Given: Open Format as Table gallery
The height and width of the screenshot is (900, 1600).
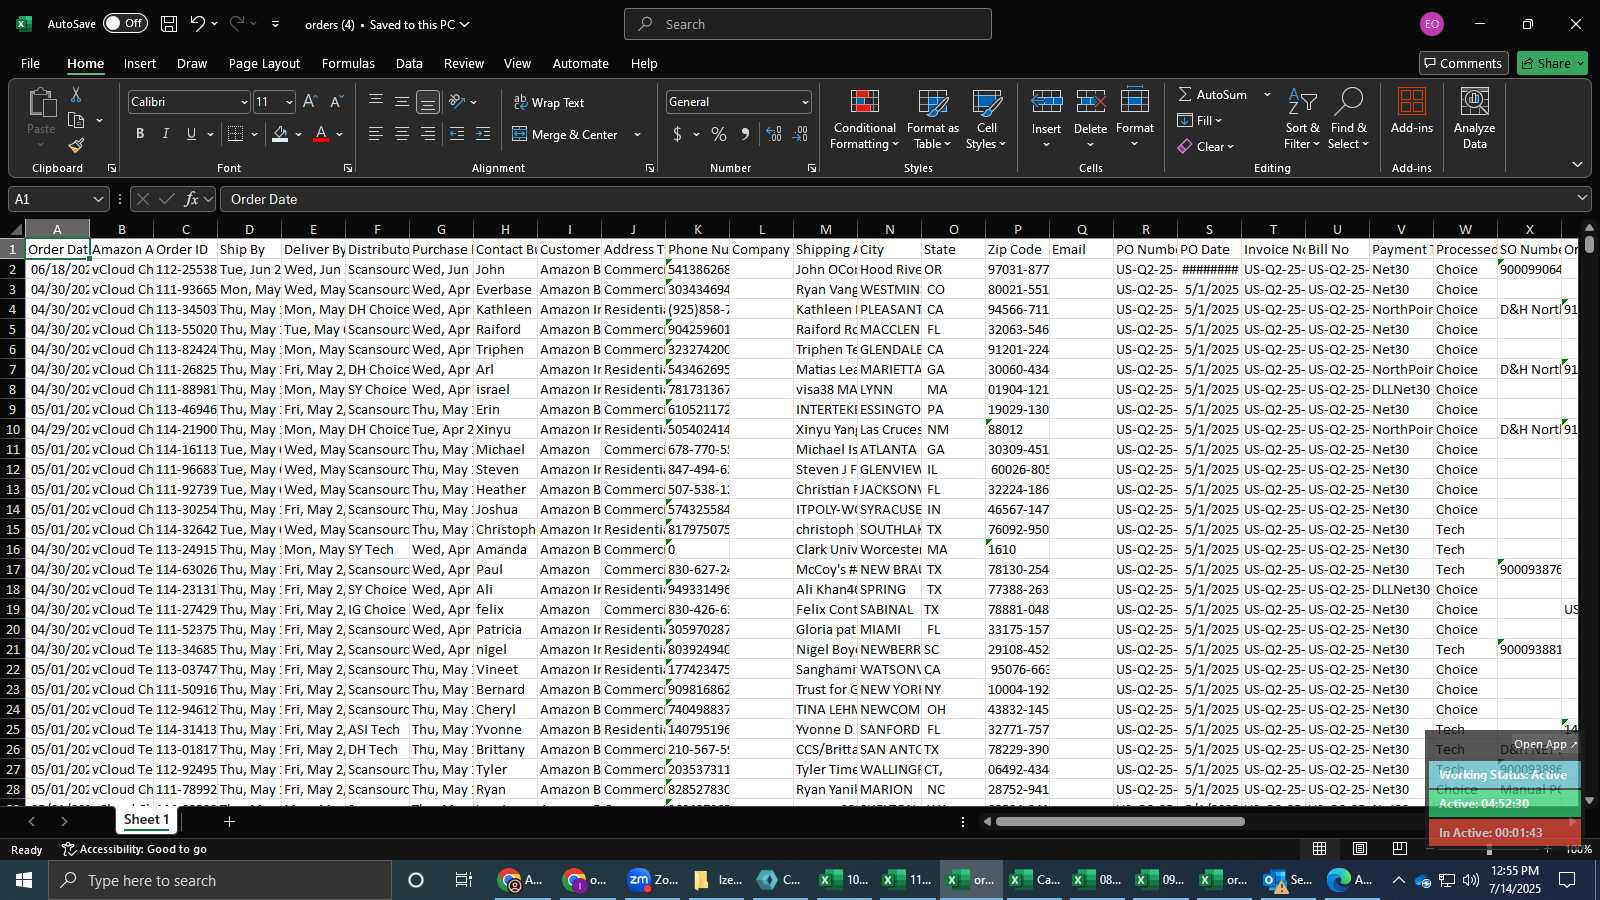Looking at the screenshot, I should point(932,120).
